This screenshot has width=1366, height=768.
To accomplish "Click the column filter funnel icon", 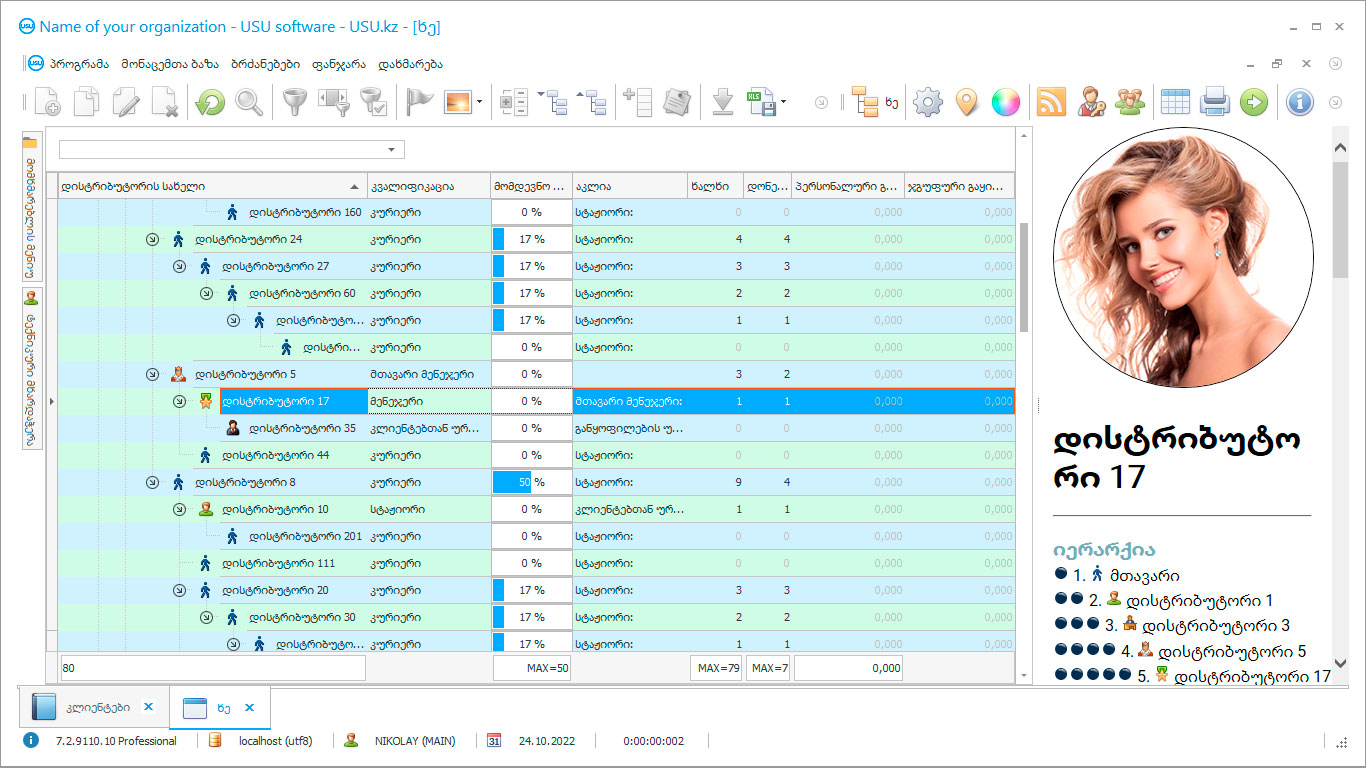I will [x=333, y=102].
